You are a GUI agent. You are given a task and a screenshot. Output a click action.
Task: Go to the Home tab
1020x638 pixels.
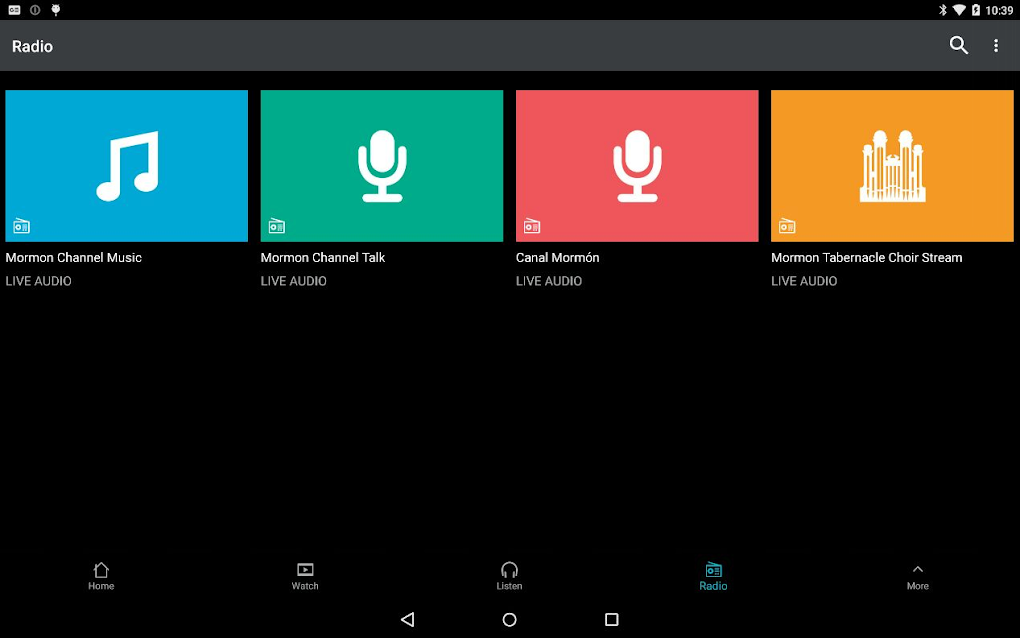click(x=101, y=576)
